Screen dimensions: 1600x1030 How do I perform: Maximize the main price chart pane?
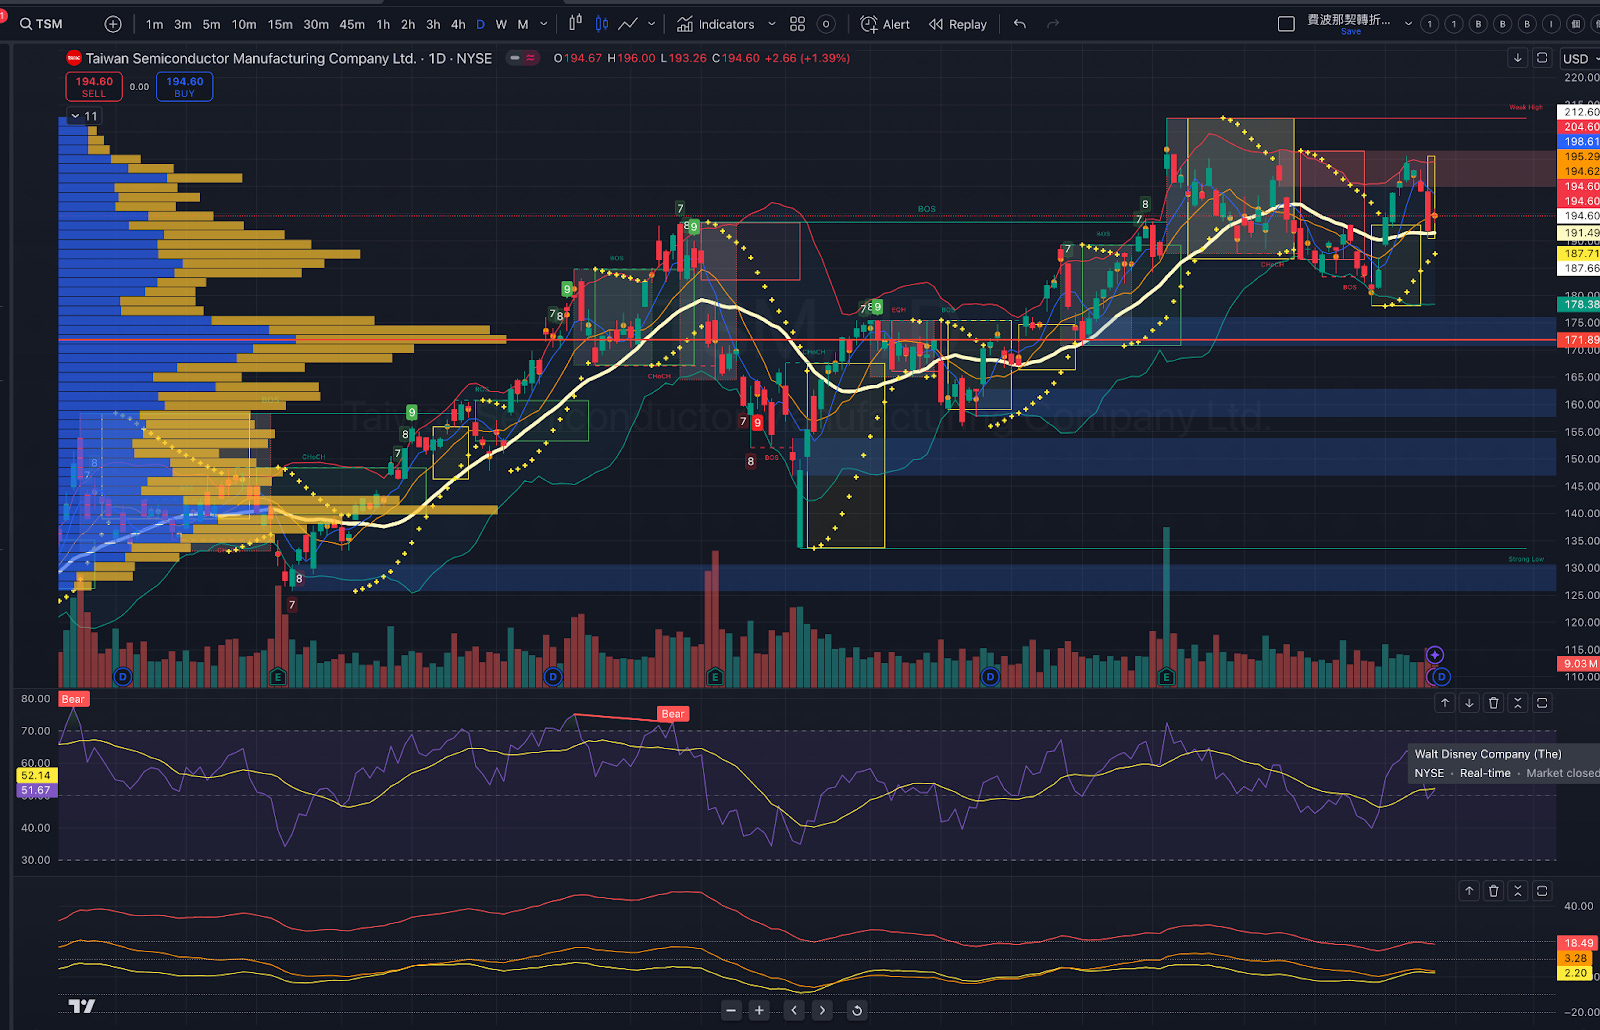pos(1542,58)
